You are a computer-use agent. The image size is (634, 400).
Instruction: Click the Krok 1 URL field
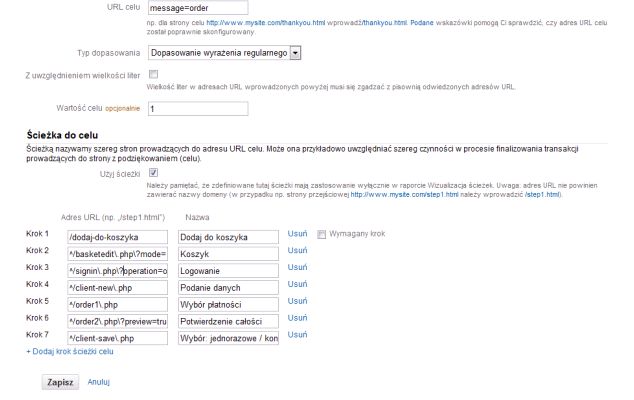tap(117, 237)
